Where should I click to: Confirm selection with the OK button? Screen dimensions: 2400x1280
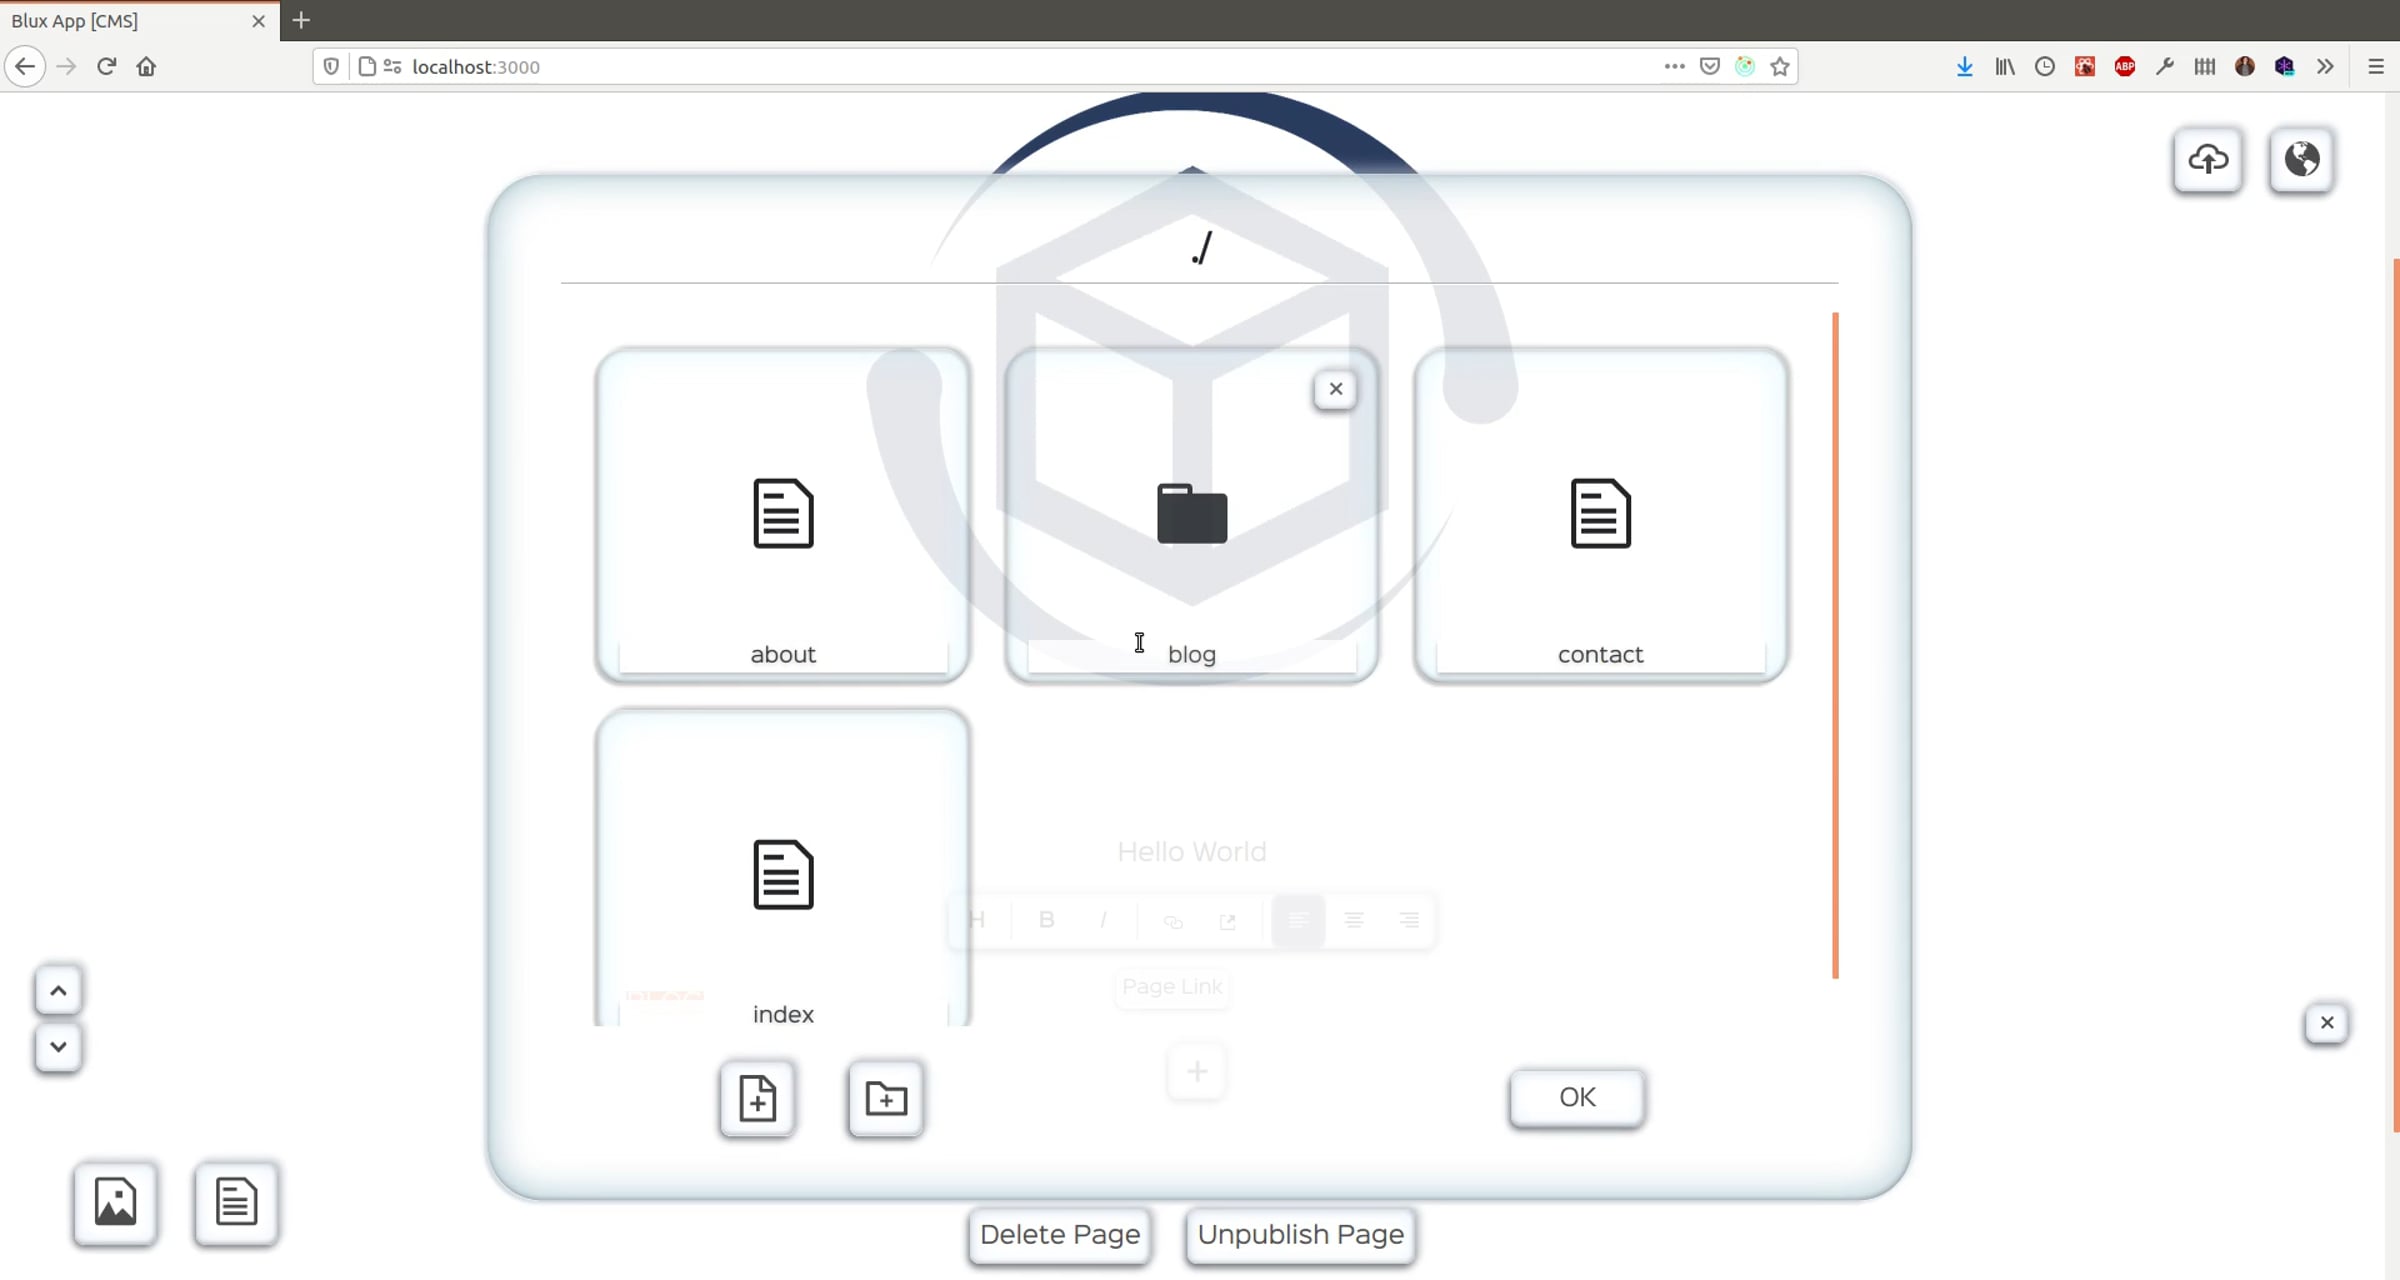click(1577, 1097)
